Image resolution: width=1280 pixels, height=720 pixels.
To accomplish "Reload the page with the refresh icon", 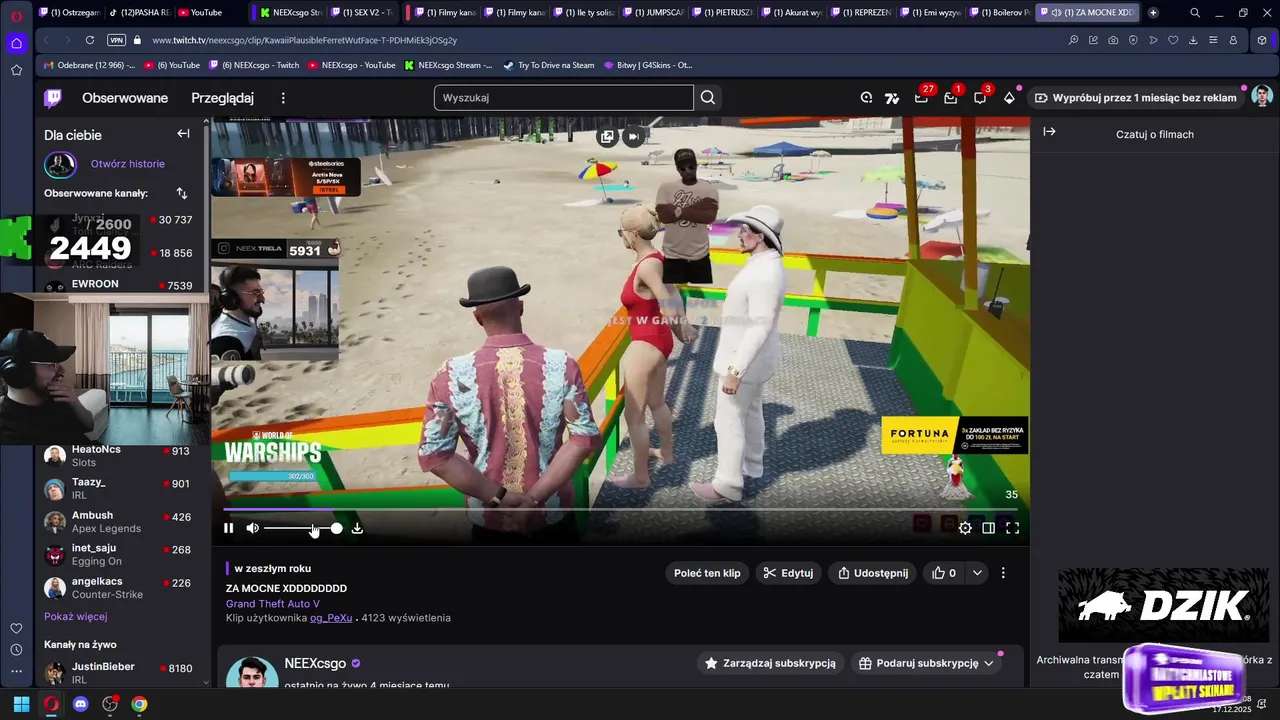I will pos(90,40).
